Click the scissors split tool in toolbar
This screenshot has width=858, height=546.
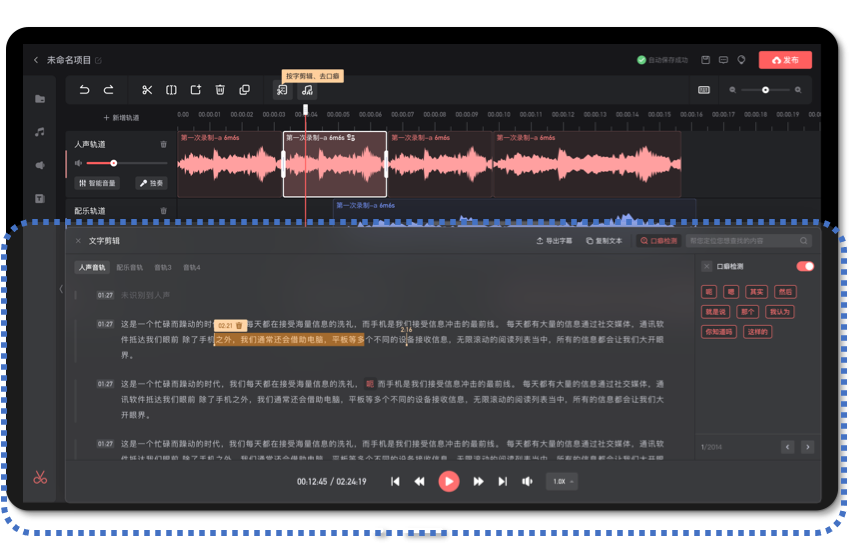tap(147, 90)
